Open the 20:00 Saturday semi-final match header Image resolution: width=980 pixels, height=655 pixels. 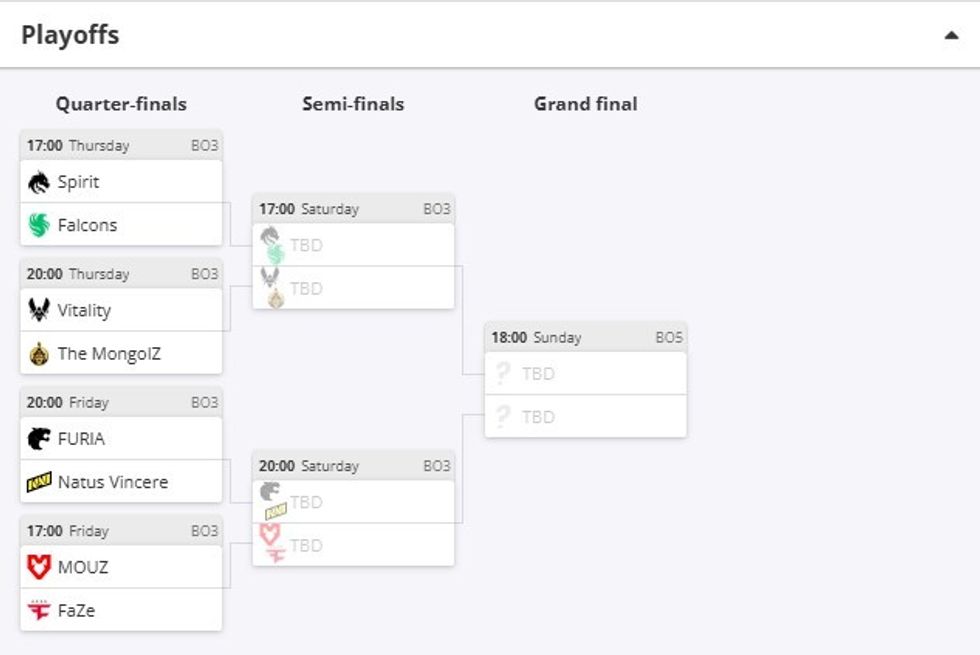[353, 466]
